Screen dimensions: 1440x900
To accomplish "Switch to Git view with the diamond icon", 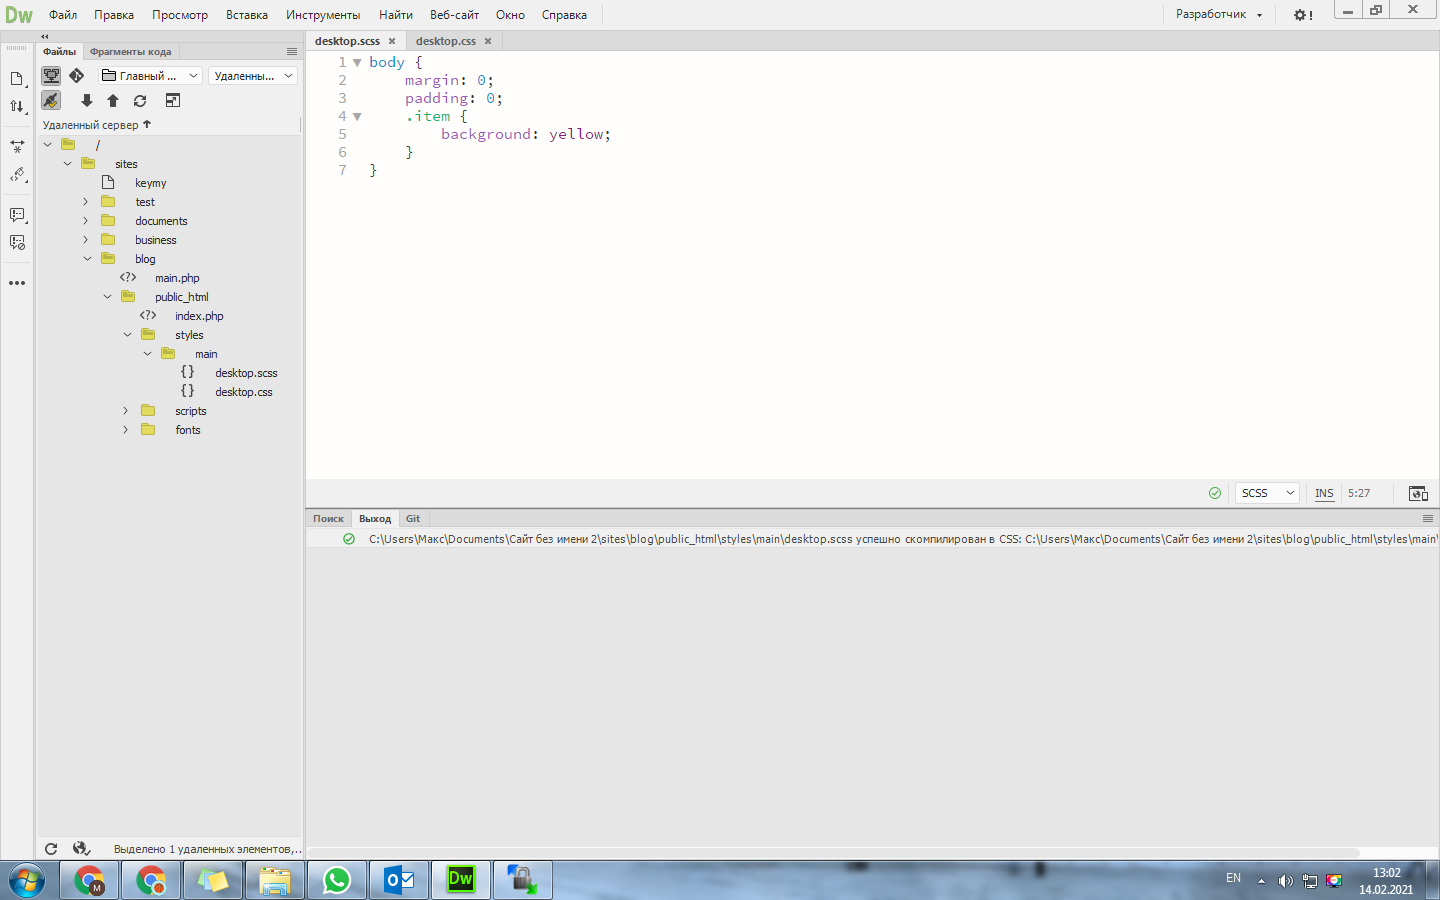I will (76, 76).
